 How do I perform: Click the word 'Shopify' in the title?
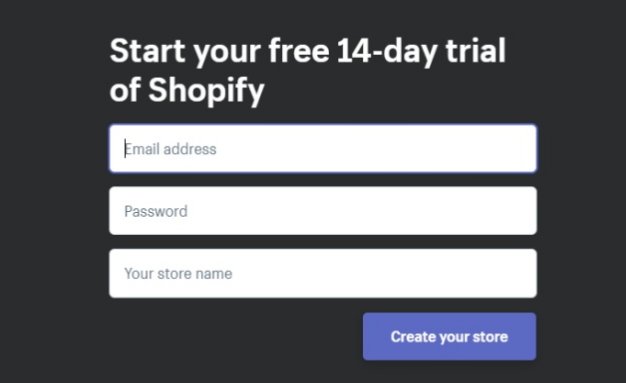pos(206,90)
